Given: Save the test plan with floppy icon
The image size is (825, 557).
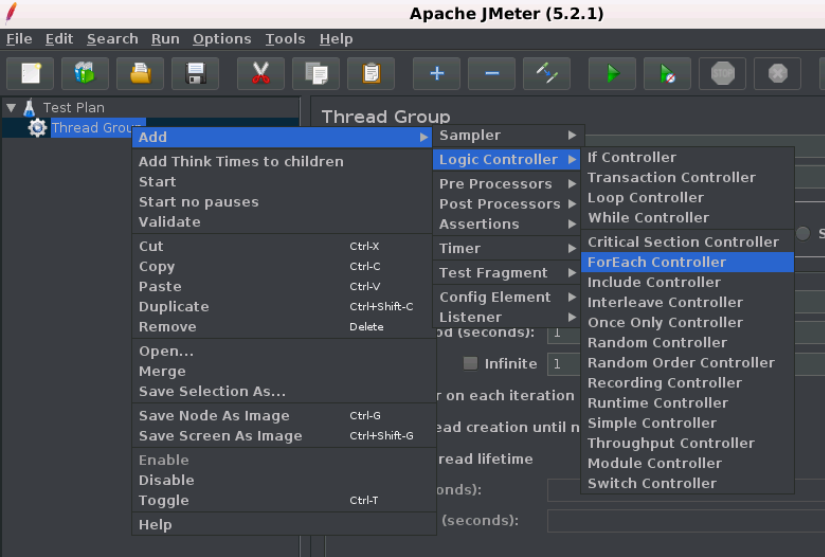Looking at the screenshot, I should pyautogui.click(x=195, y=73).
